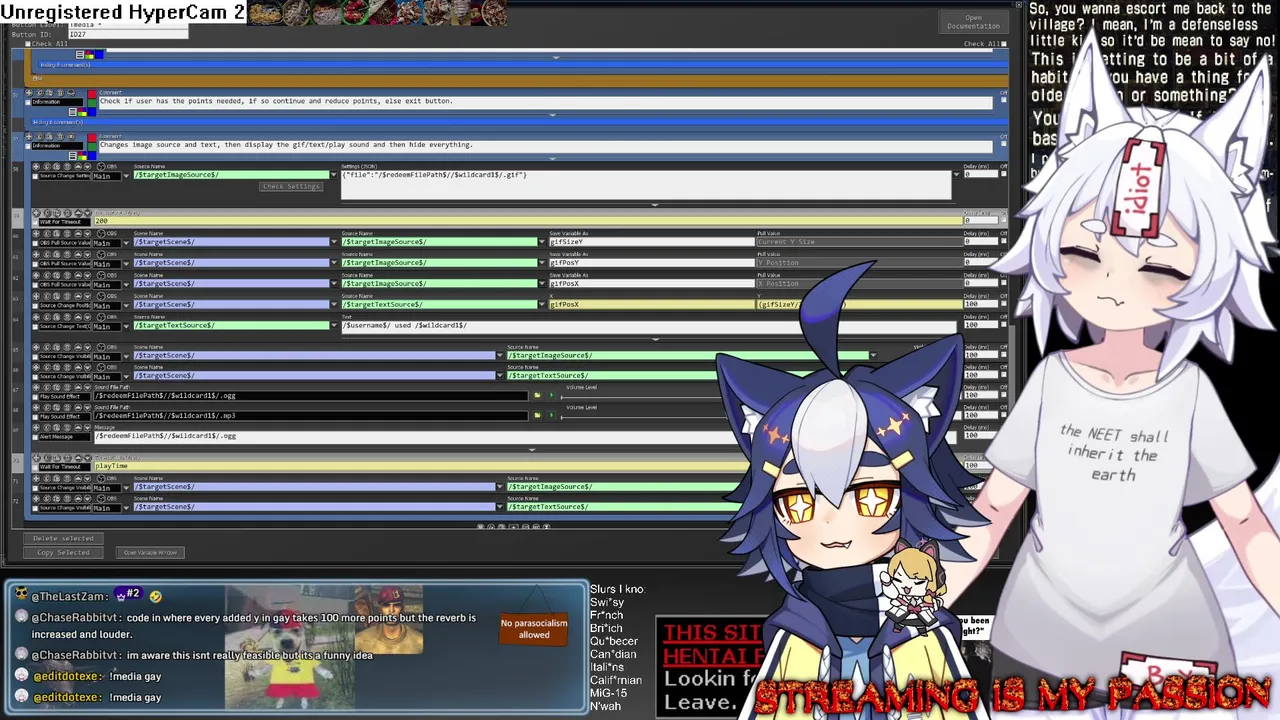This screenshot has width=1280, height=720.
Task: Expand the second Information comment box
Action: [552, 158]
